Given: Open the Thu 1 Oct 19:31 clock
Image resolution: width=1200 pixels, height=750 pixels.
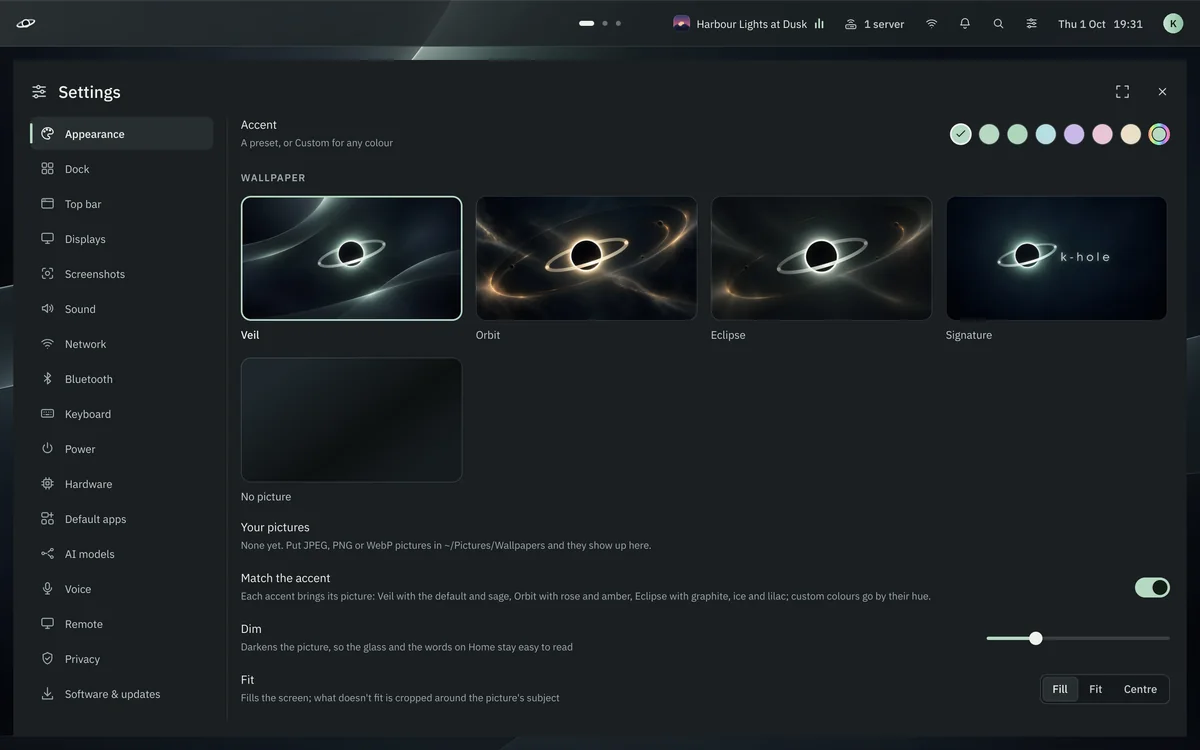Looking at the screenshot, I should 1100,24.
